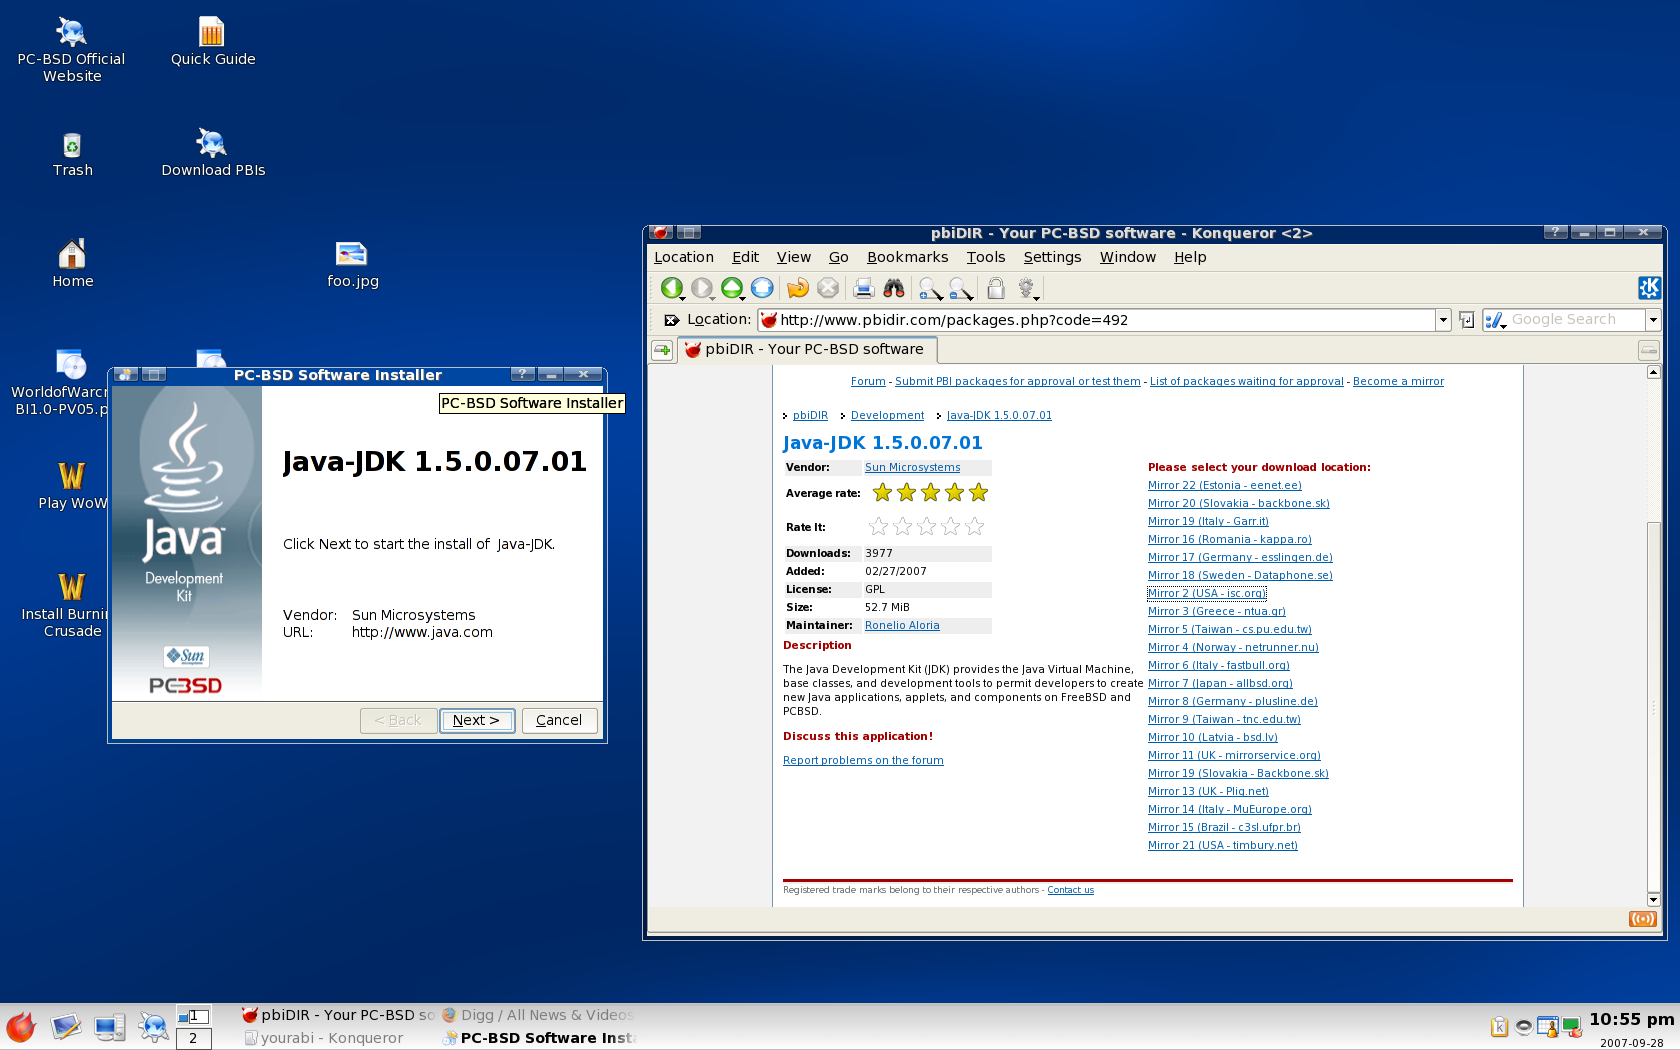Image resolution: width=1680 pixels, height=1050 pixels.
Task: Click Cancel in the Software Installer
Action: pos(559,720)
